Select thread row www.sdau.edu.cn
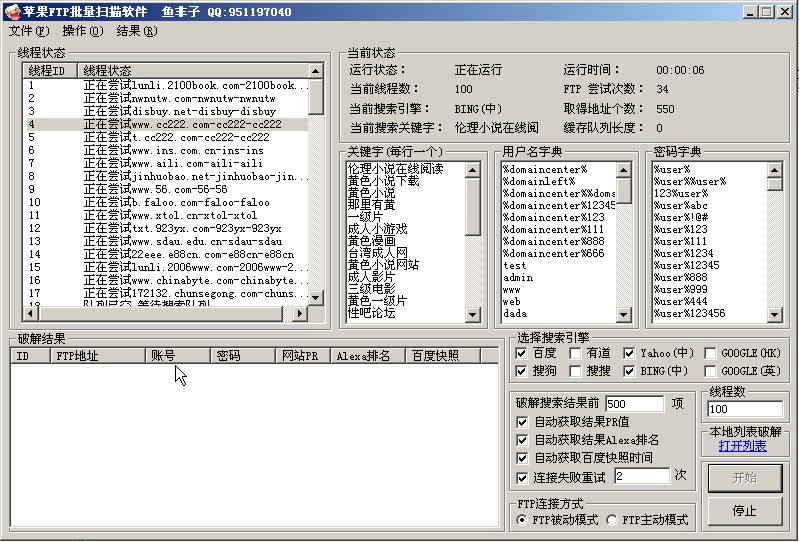The image size is (799, 542). pos(167,241)
